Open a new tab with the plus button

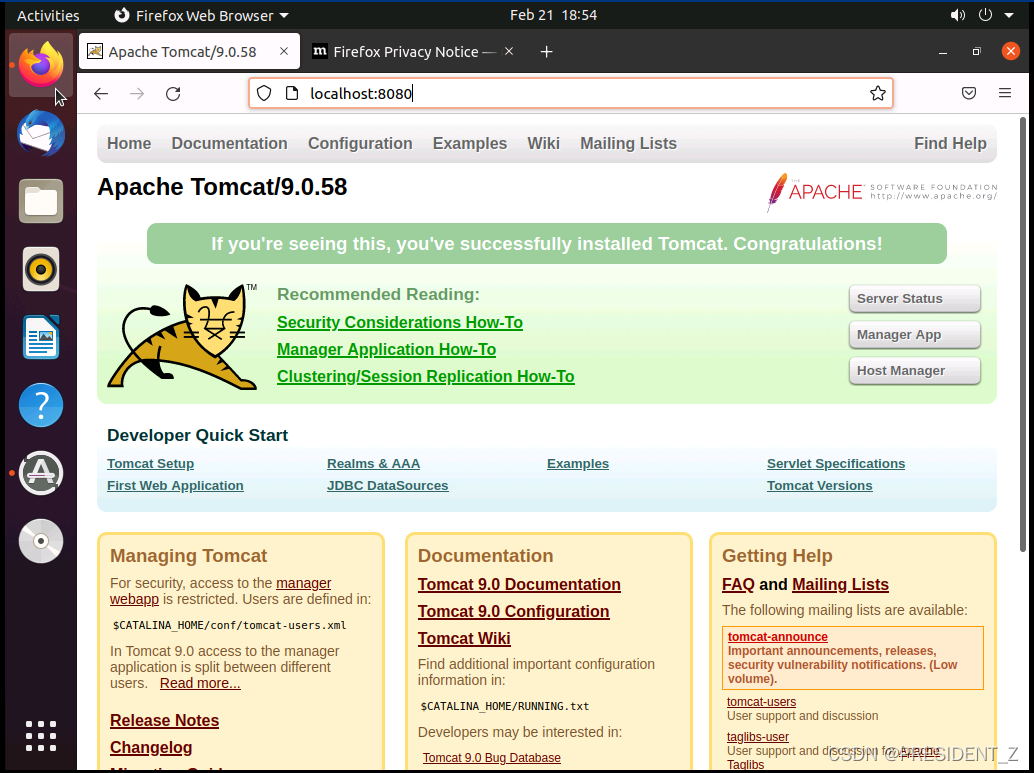547,51
